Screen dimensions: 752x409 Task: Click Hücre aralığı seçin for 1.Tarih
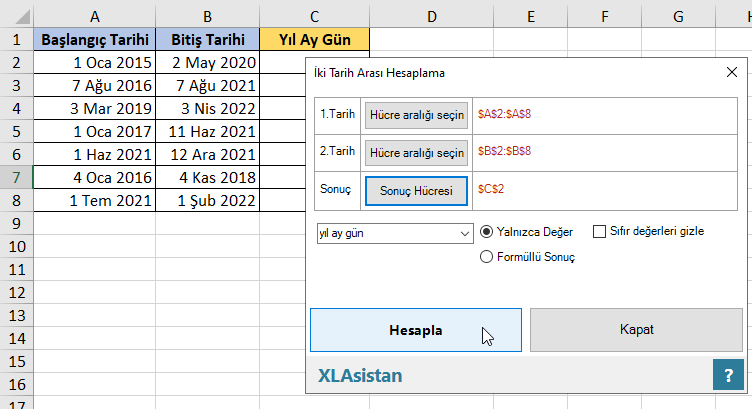pyautogui.click(x=416, y=115)
